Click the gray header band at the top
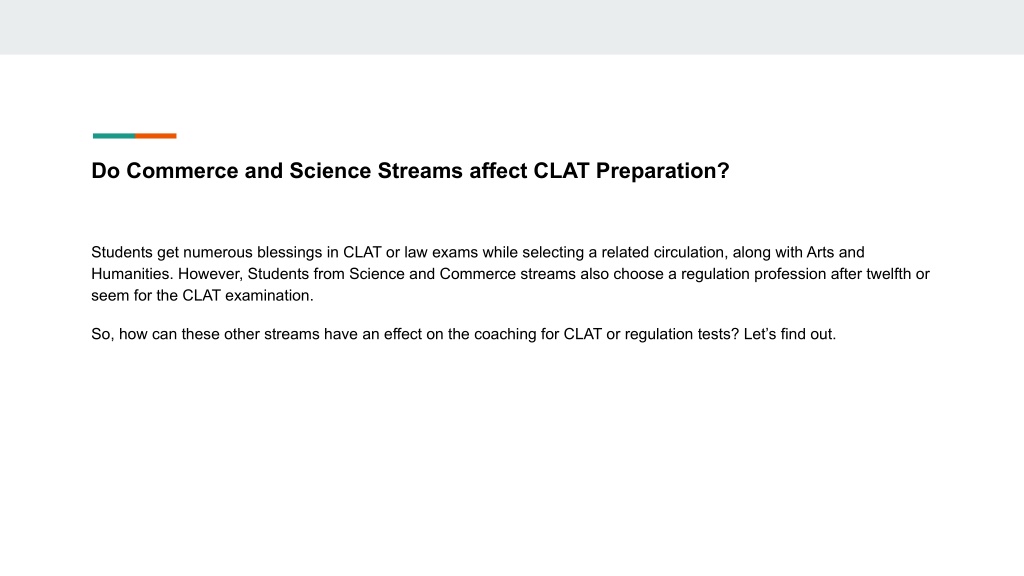Screen dimensions: 1024x576 pyautogui.click(x=512, y=27)
